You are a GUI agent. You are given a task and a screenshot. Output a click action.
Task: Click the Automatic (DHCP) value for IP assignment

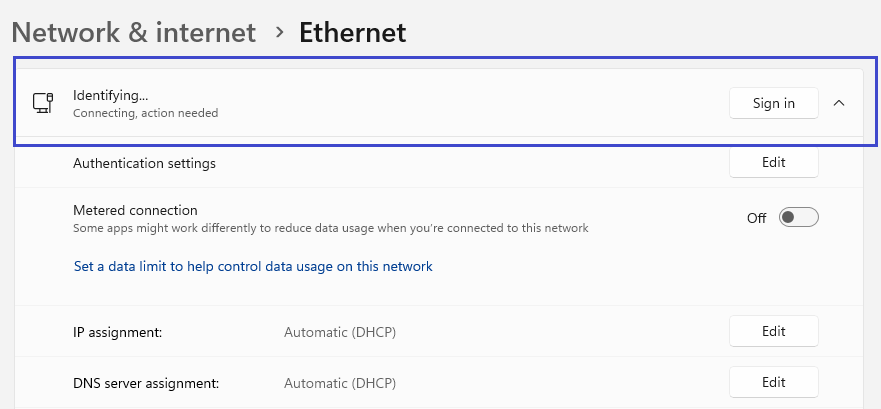point(340,331)
